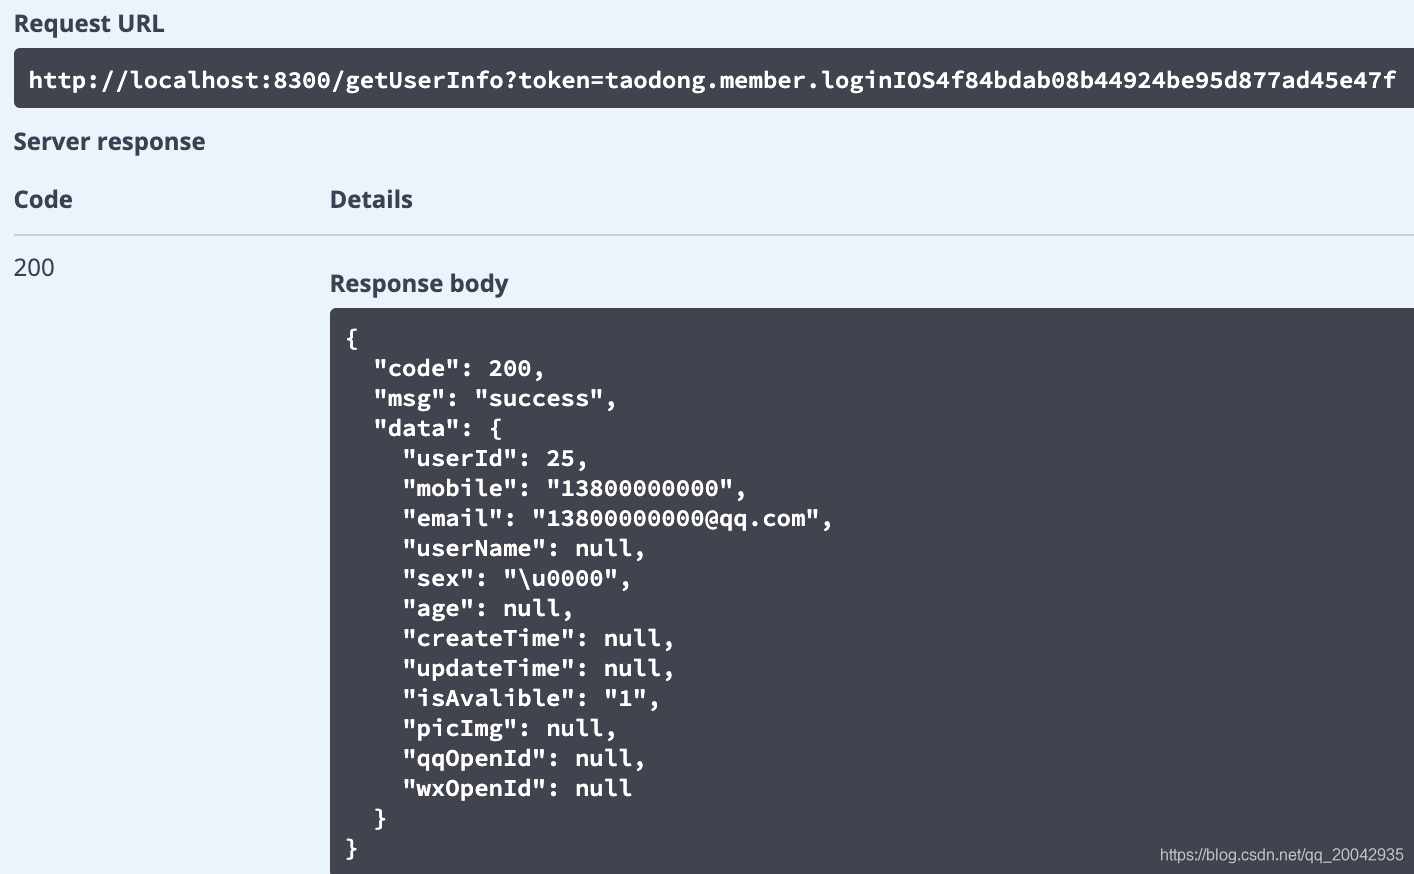This screenshot has width=1414, height=874.
Task: Click the Server response heading
Action: [109, 142]
